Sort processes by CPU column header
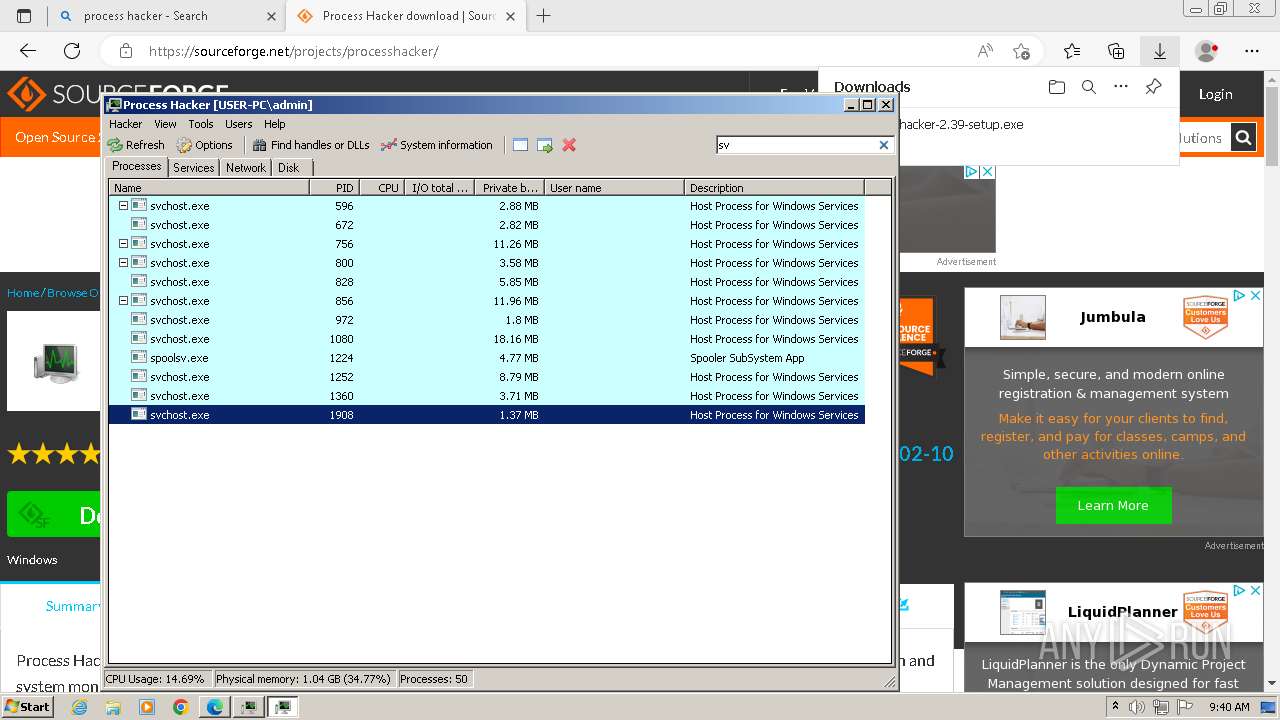The height and width of the screenshot is (720, 1280). [381, 188]
